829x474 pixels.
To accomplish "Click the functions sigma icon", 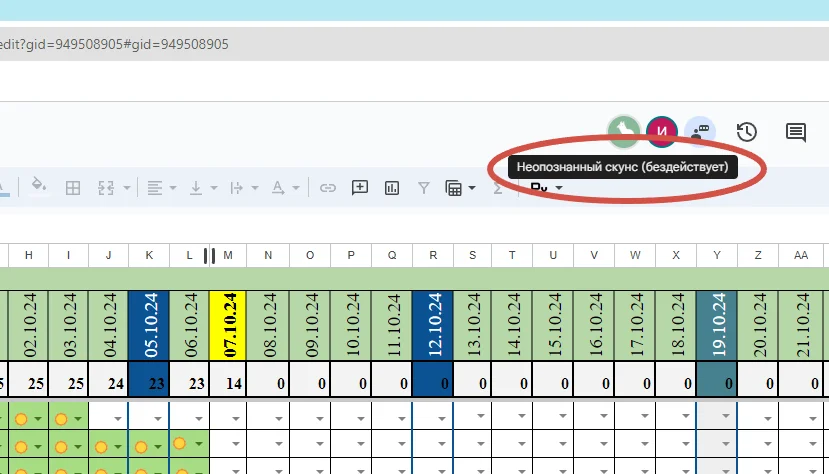I will 498,188.
